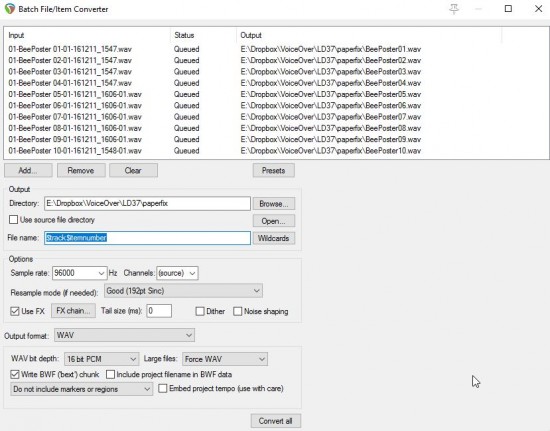This screenshot has width=550, height=431.
Task: Enable the Dither checkbox
Action: [x=200, y=311]
